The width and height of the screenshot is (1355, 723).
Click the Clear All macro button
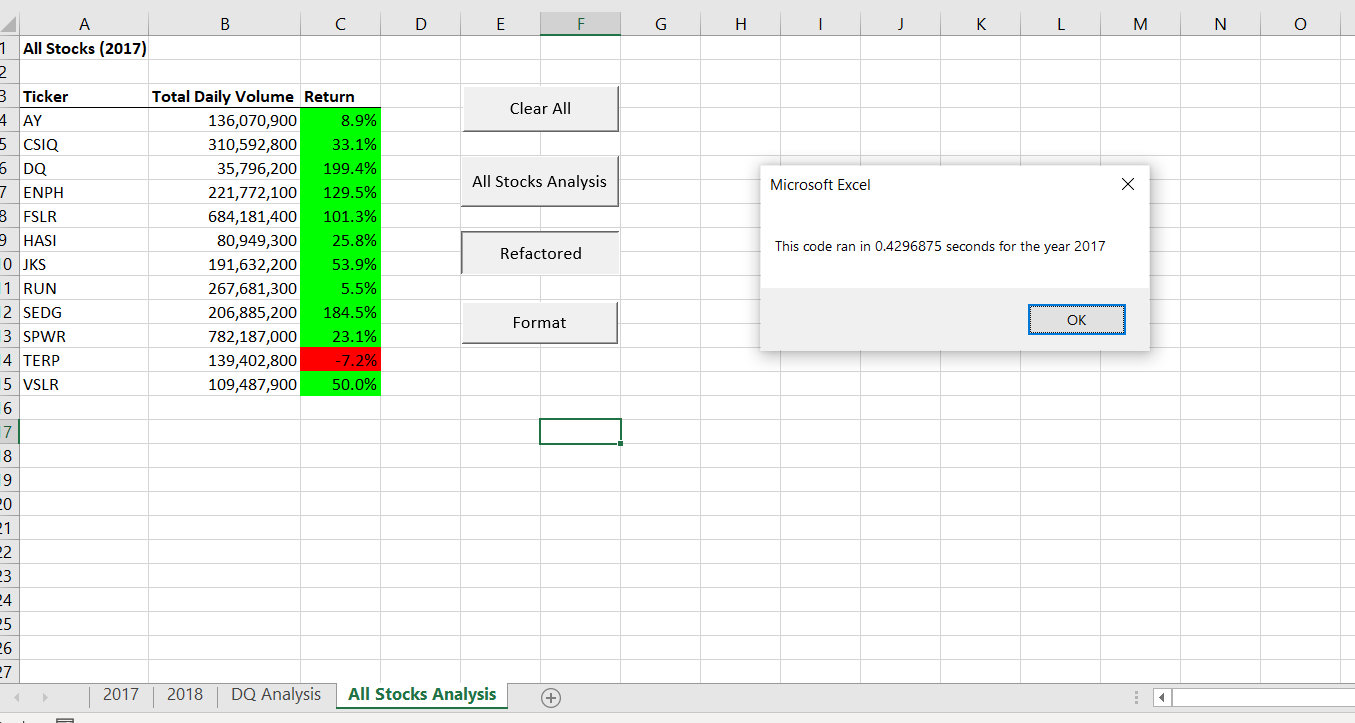[540, 108]
